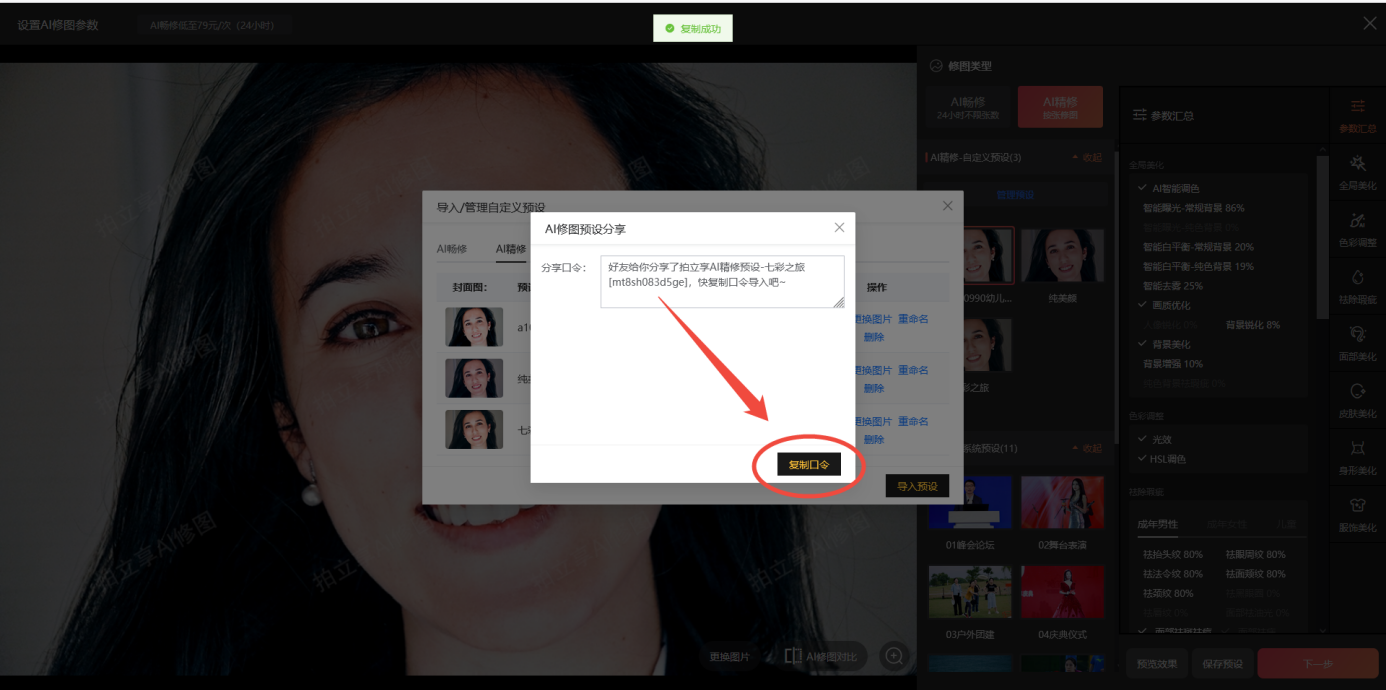
Task: Select the 成年男性 tab
Action: click(1160, 524)
